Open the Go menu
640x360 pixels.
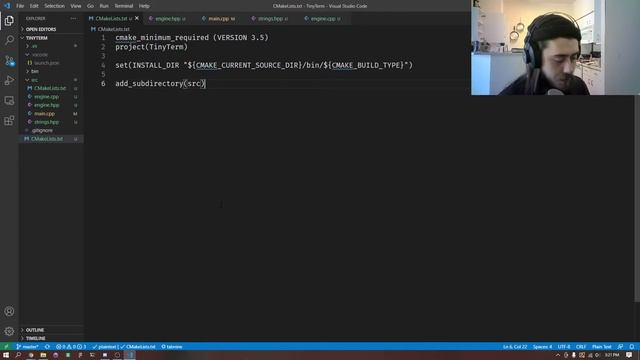pyautogui.click(x=90, y=6)
